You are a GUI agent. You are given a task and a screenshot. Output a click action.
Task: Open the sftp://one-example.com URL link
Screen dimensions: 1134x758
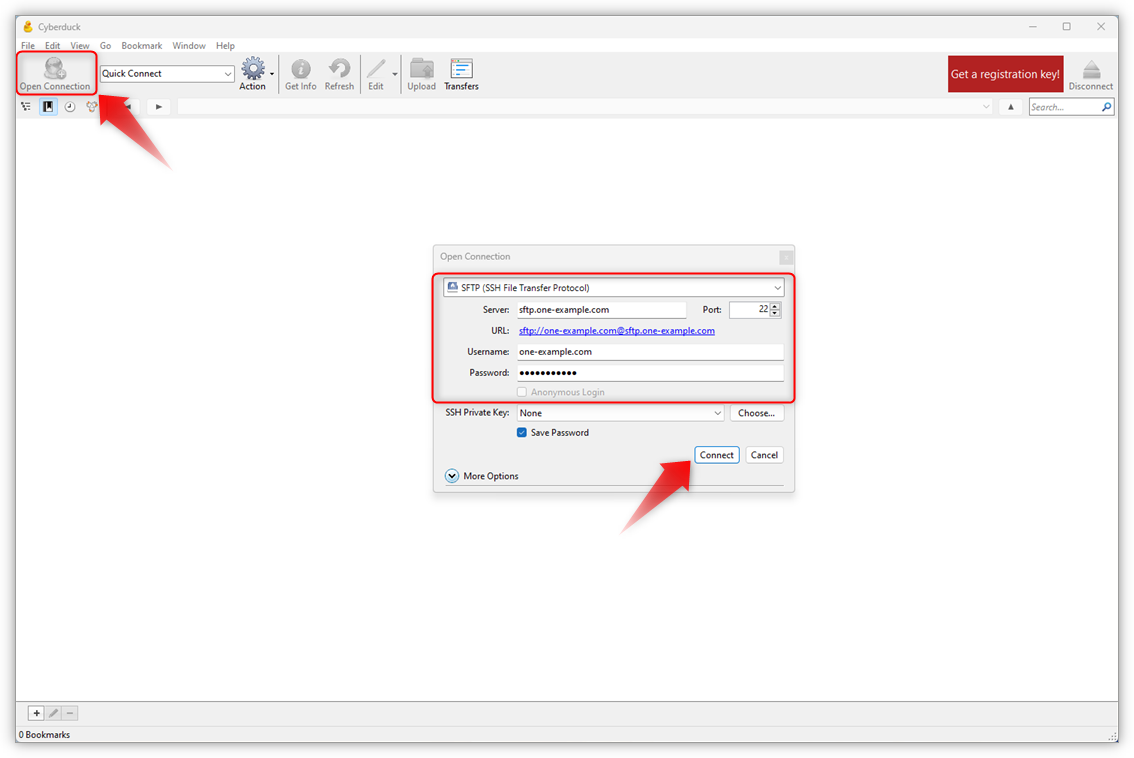617,331
